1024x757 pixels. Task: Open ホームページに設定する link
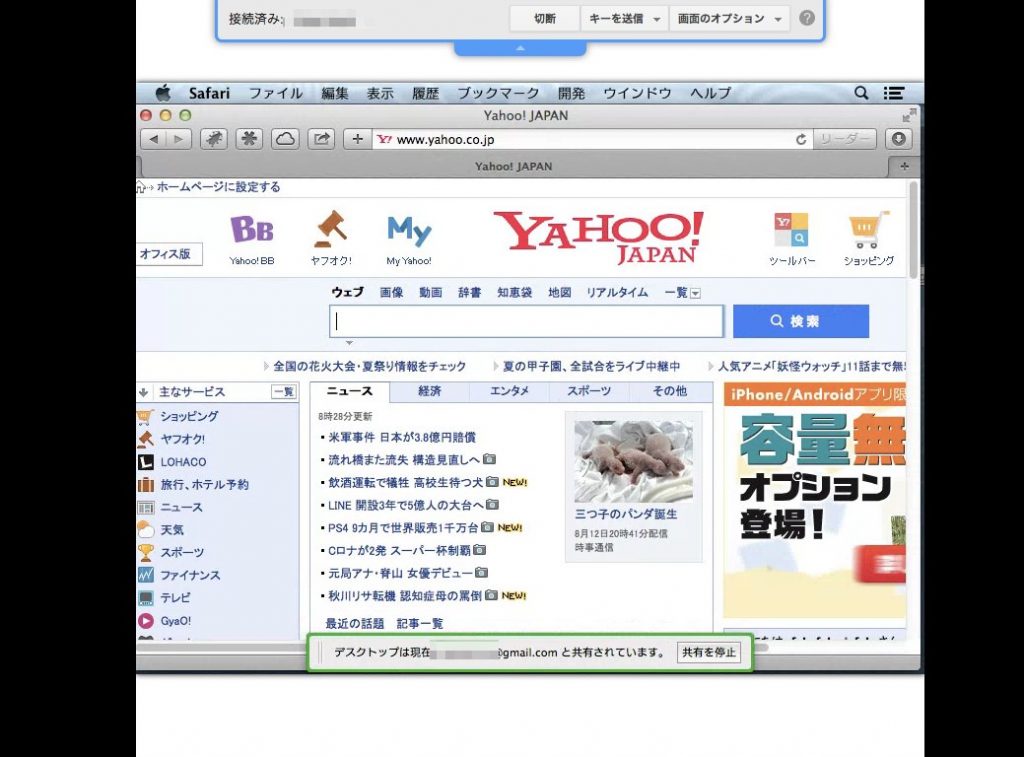(x=218, y=187)
